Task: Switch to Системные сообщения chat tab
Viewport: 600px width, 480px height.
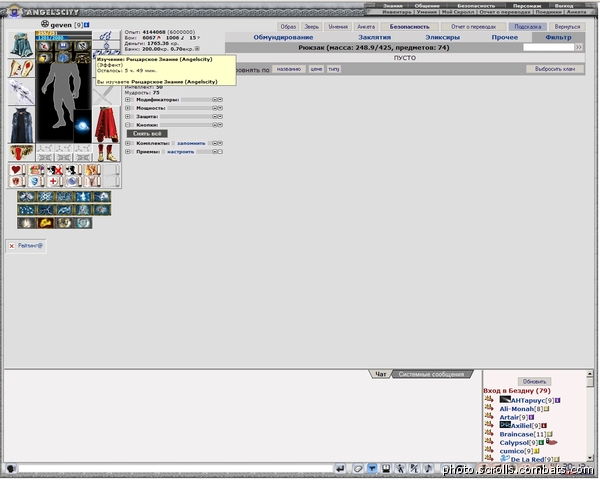Action: (431, 374)
